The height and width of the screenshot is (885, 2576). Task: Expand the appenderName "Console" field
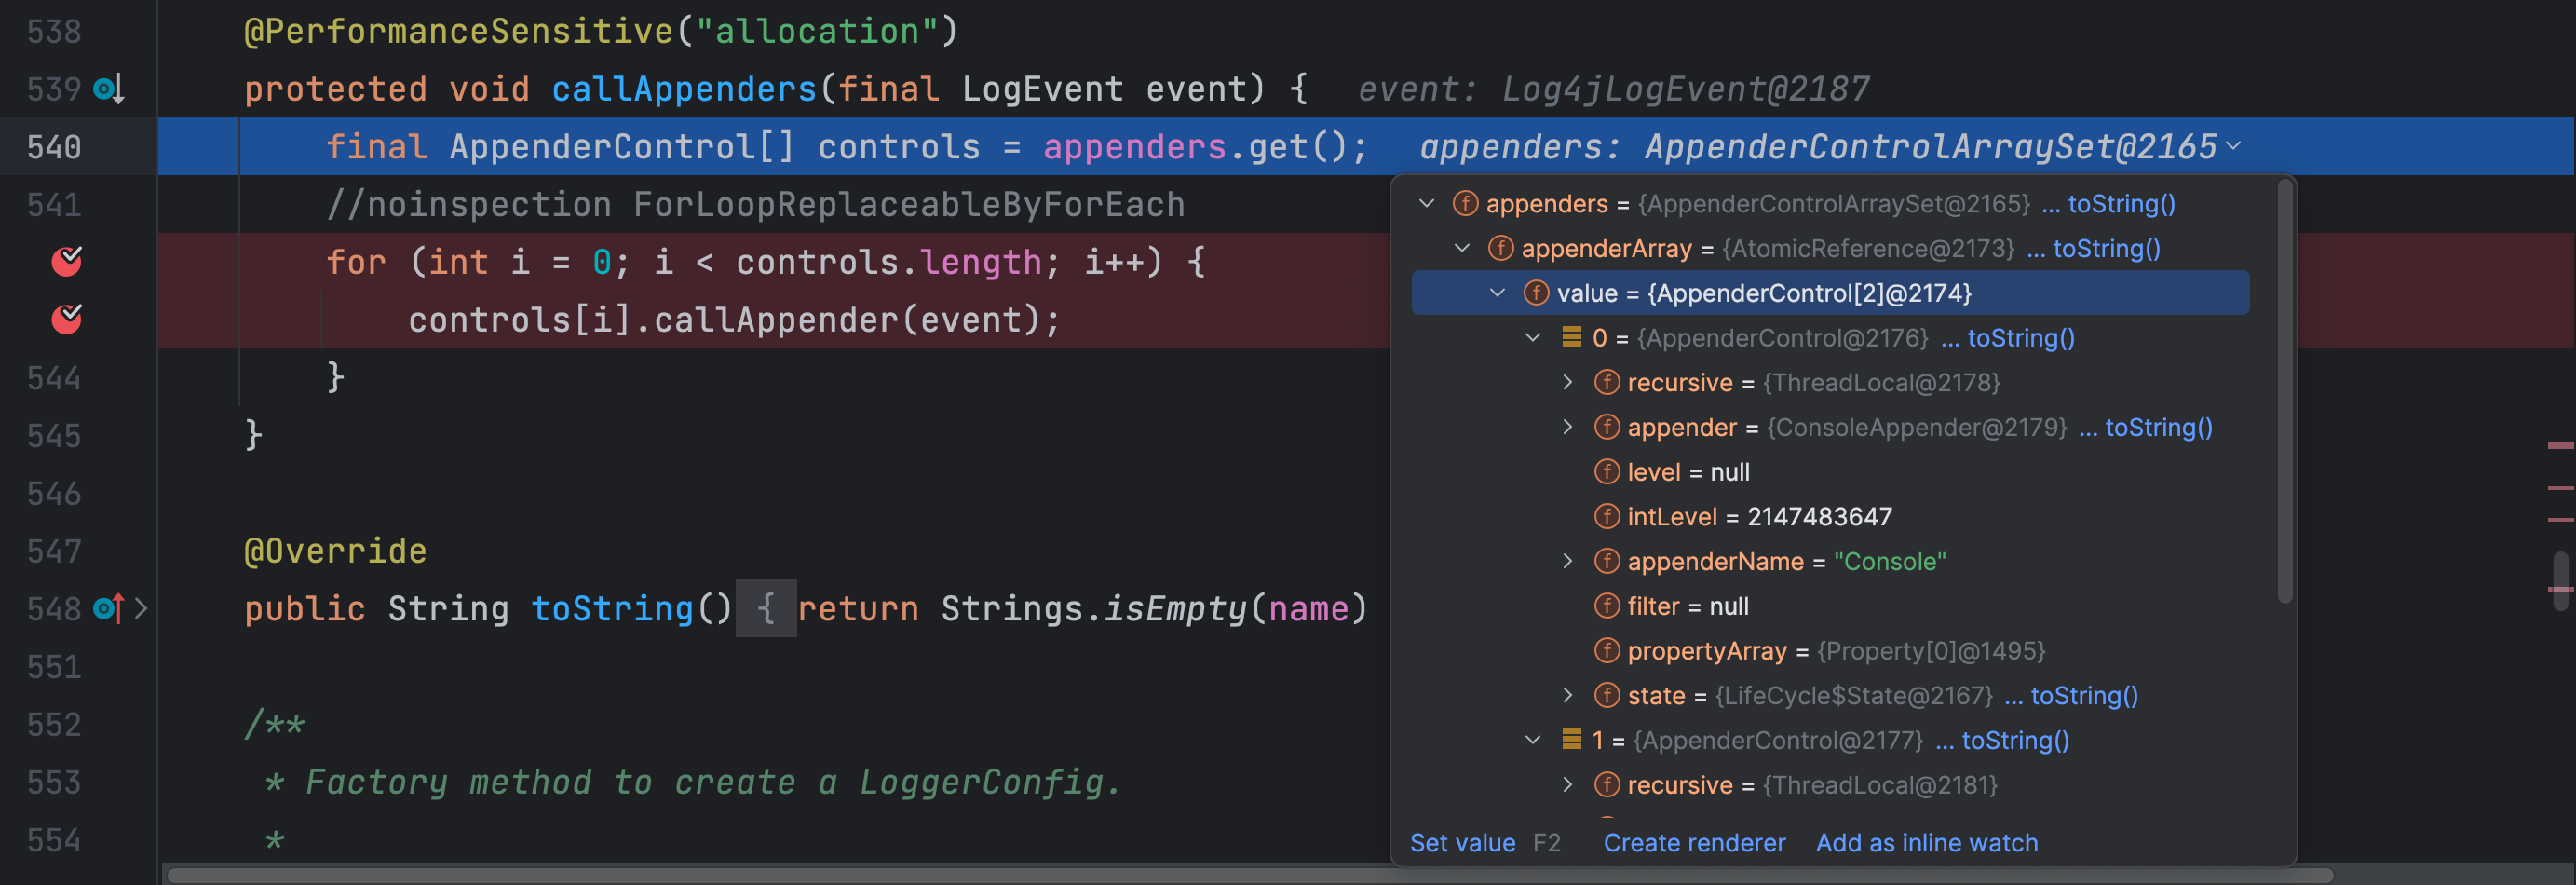coord(1568,561)
